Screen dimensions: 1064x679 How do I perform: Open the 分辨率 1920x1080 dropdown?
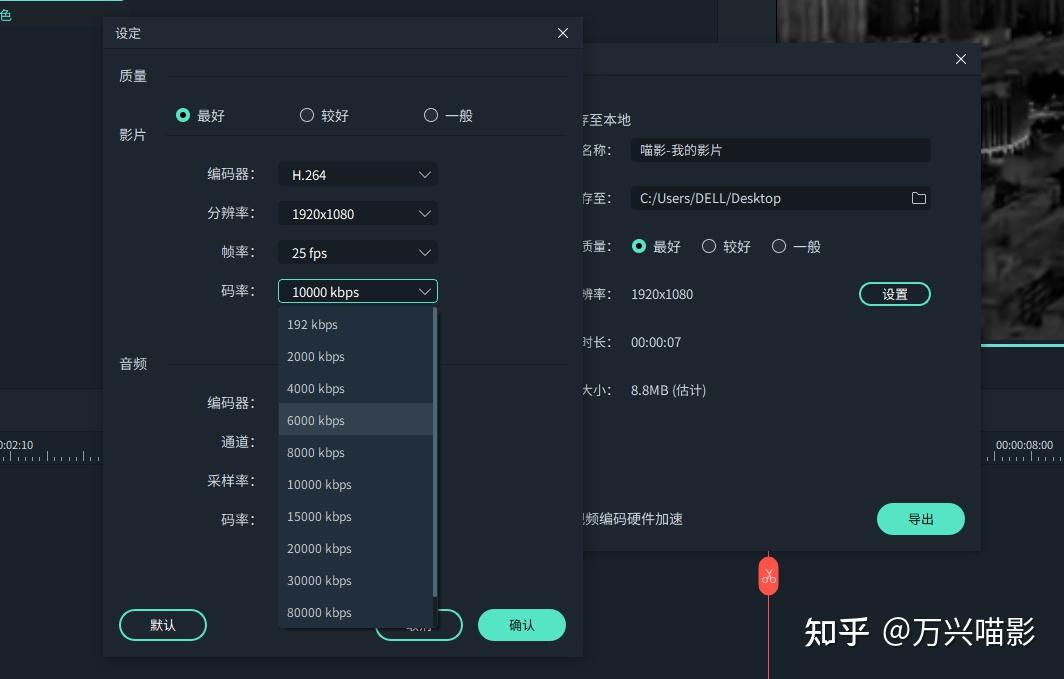click(x=358, y=214)
